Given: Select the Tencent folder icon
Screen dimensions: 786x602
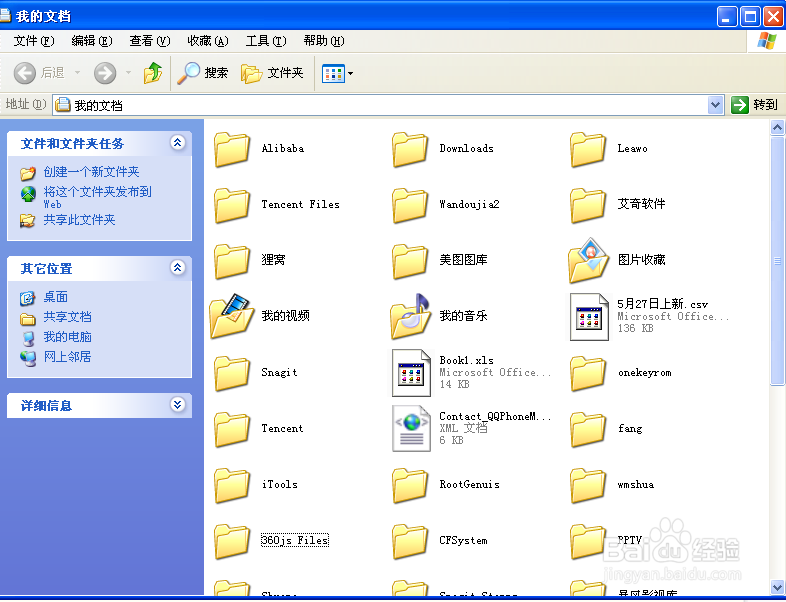Looking at the screenshot, I should (232, 429).
